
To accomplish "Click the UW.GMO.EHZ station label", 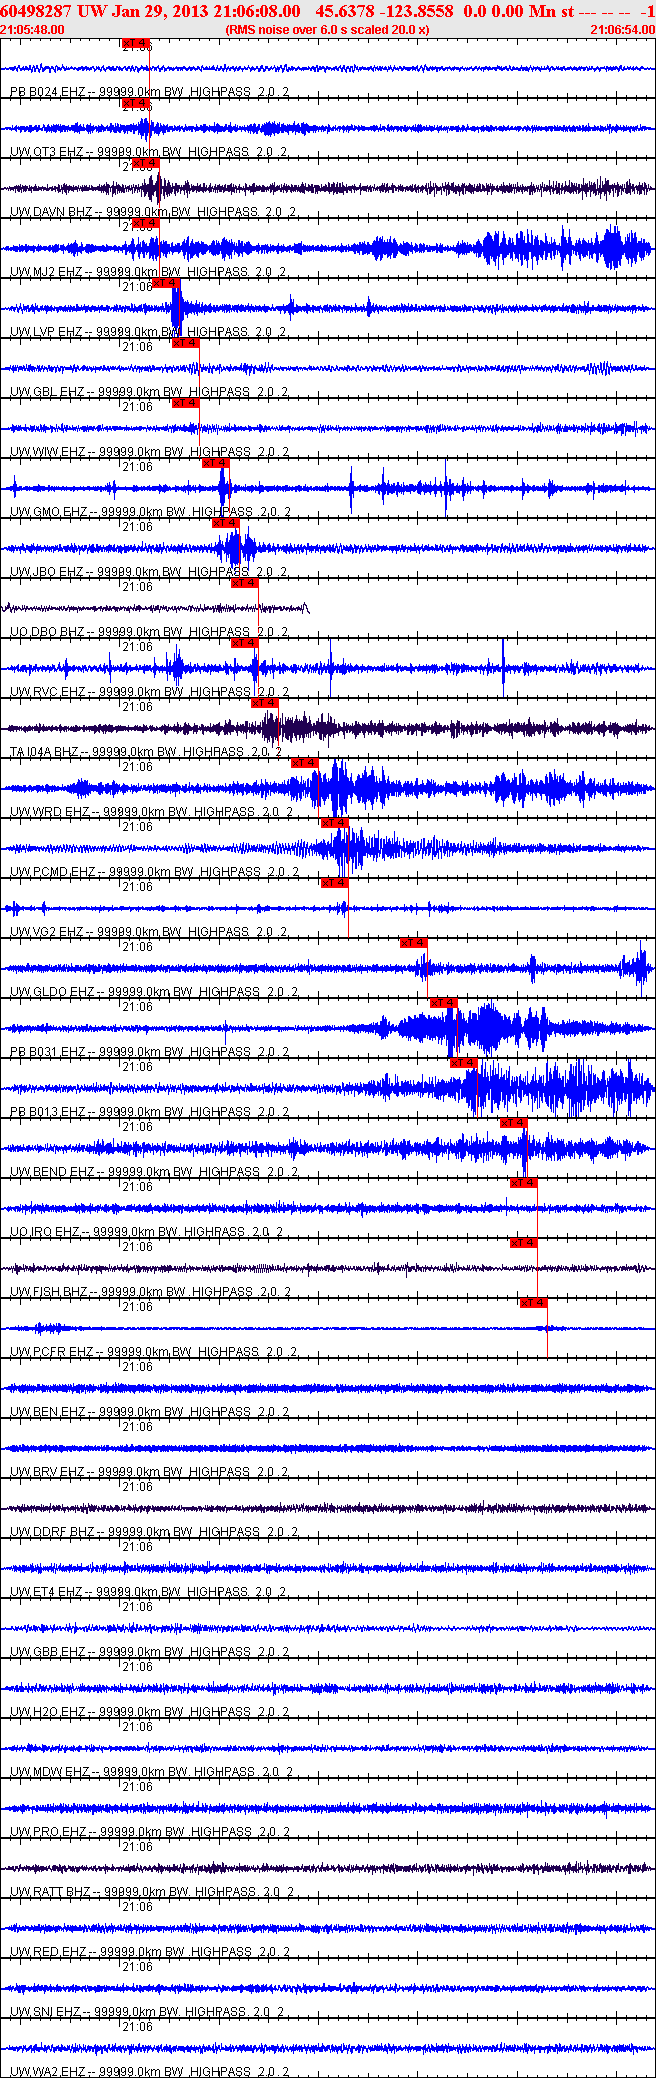I will coord(49,512).
